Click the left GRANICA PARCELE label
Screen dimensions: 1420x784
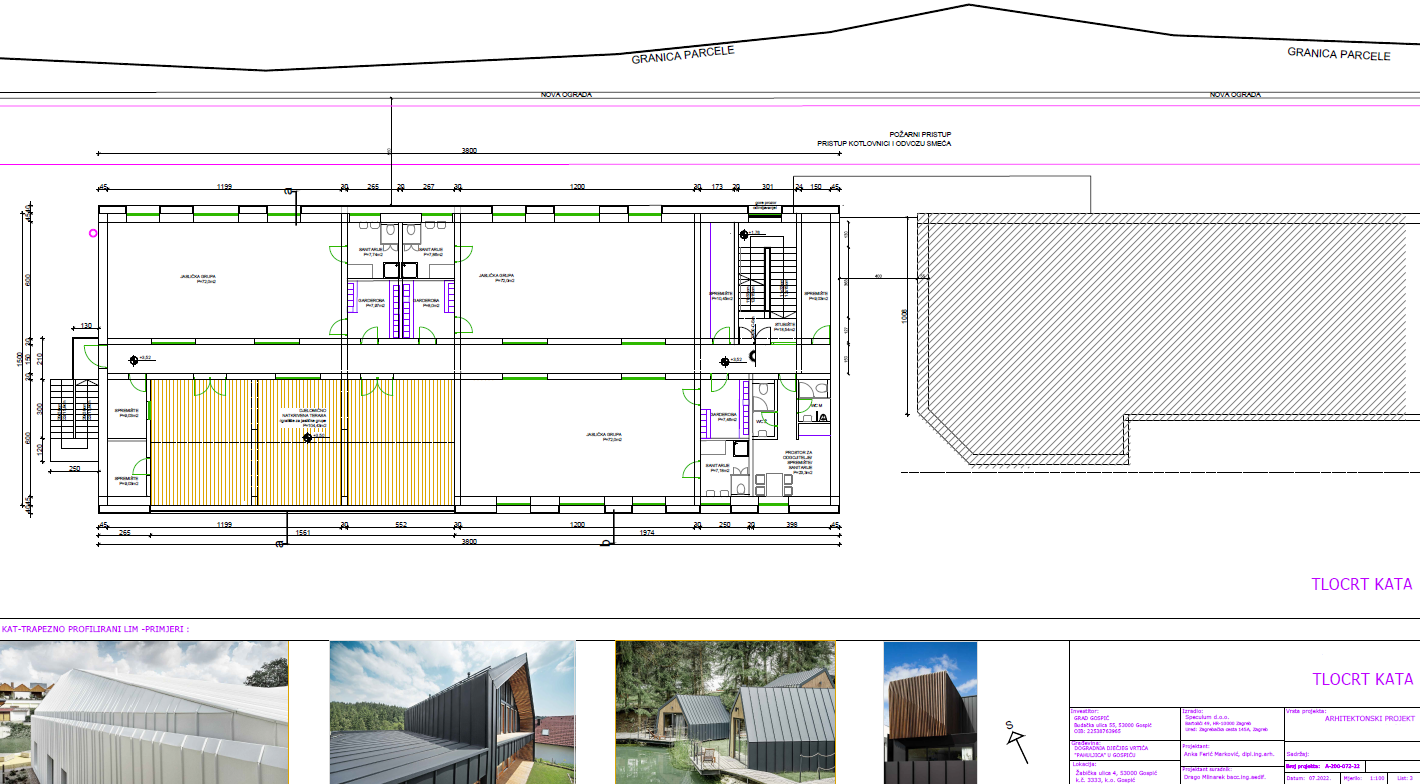(x=683, y=54)
